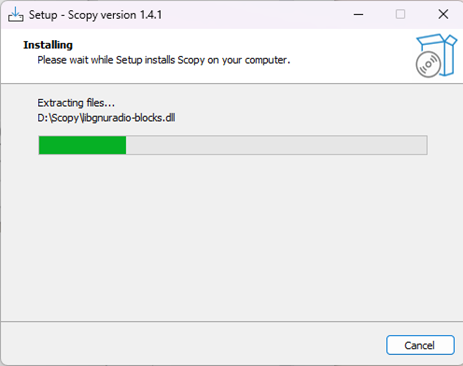
Task: Click the Setup download icon in title bar
Action: click(15, 14)
